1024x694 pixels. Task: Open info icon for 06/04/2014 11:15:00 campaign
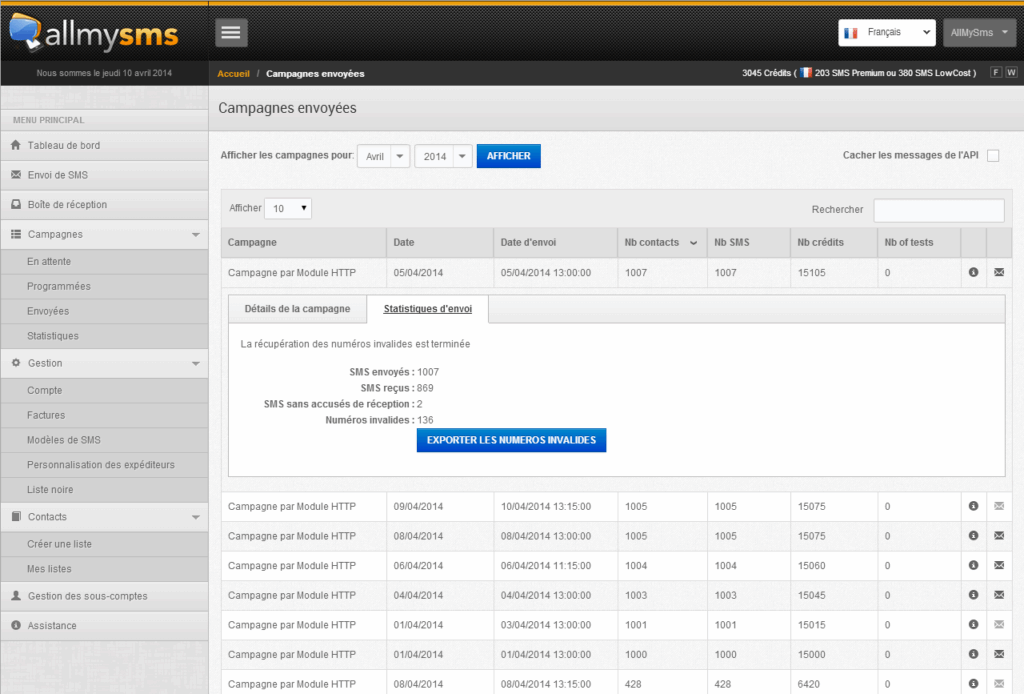pyautogui.click(x=973, y=565)
